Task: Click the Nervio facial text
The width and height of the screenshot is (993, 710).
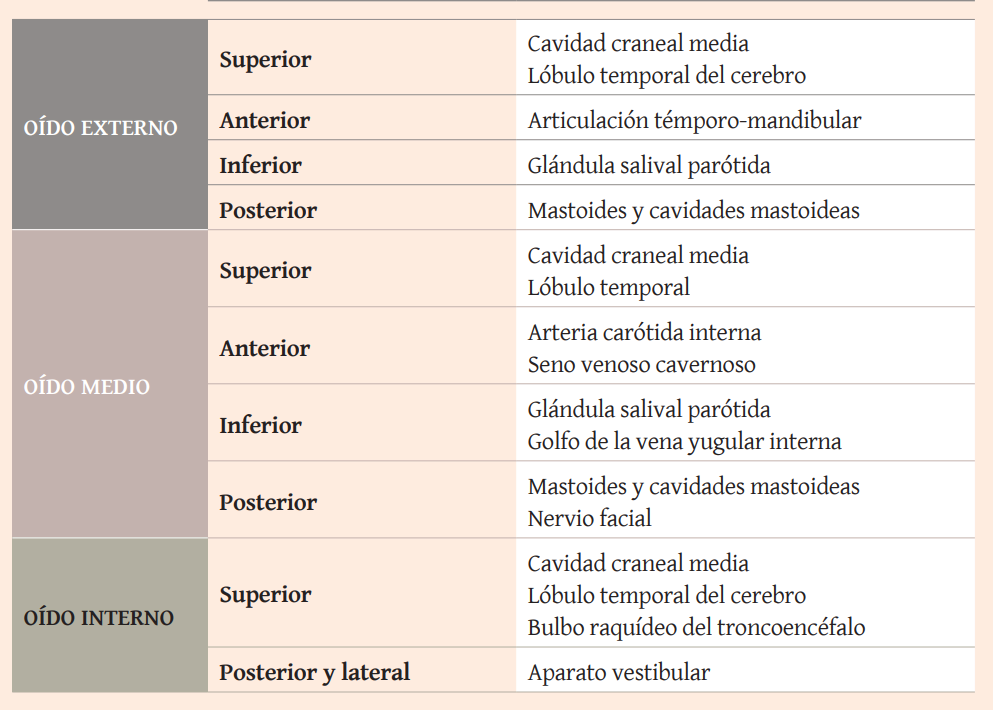Action: (x=589, y=518)
